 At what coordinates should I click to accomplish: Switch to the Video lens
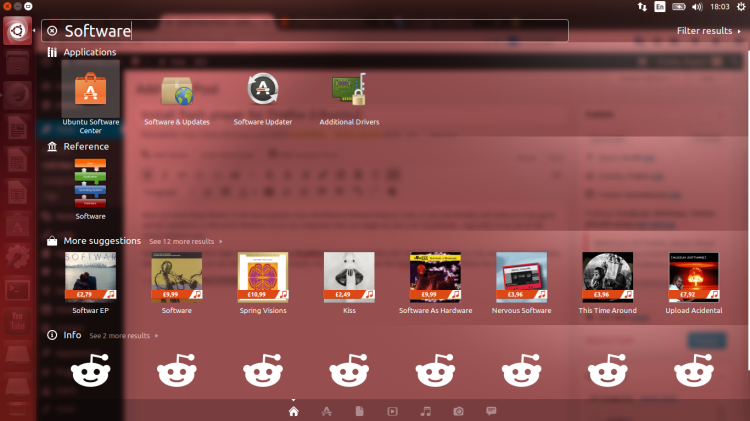392,411
